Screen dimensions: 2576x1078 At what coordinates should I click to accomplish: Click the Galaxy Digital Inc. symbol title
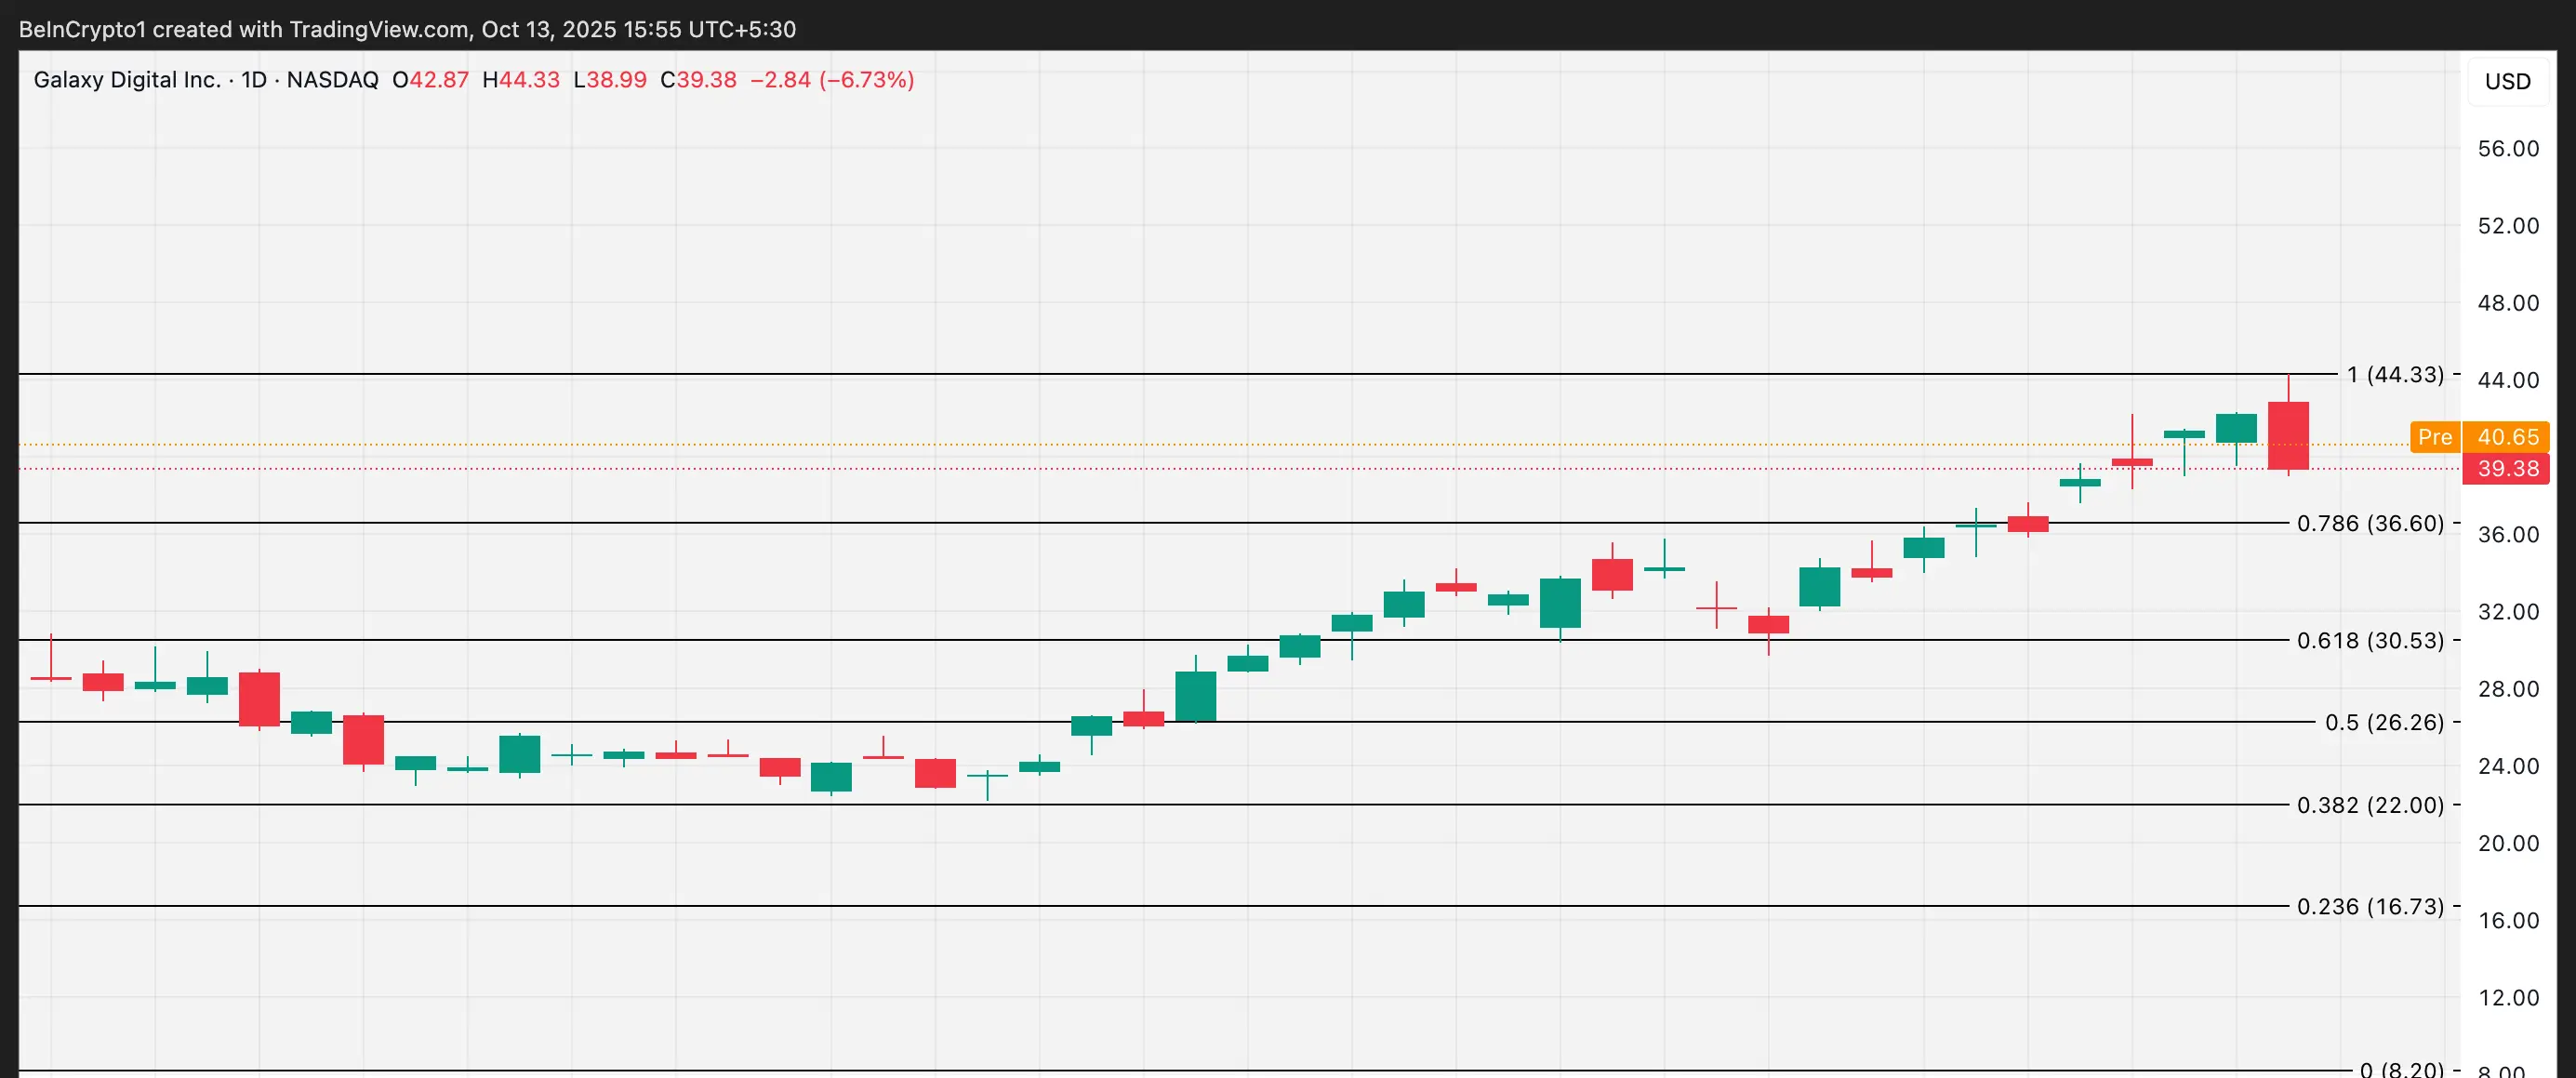[x=127, y=80]
